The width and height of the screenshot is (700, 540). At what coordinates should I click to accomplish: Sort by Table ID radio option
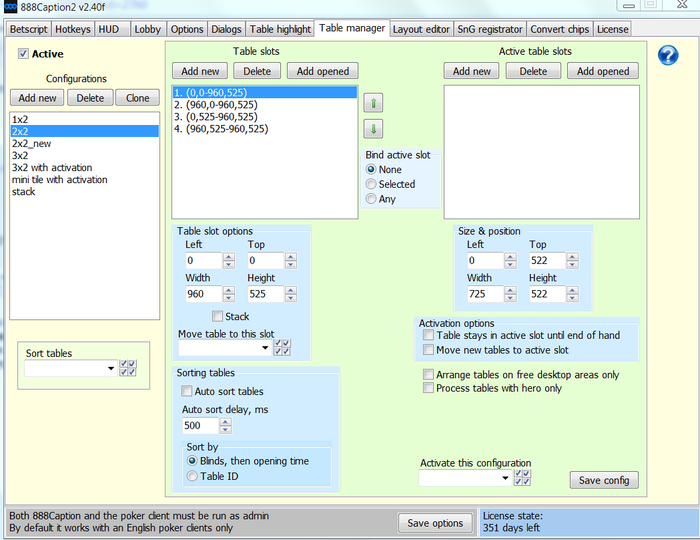[x=192, y=476]
